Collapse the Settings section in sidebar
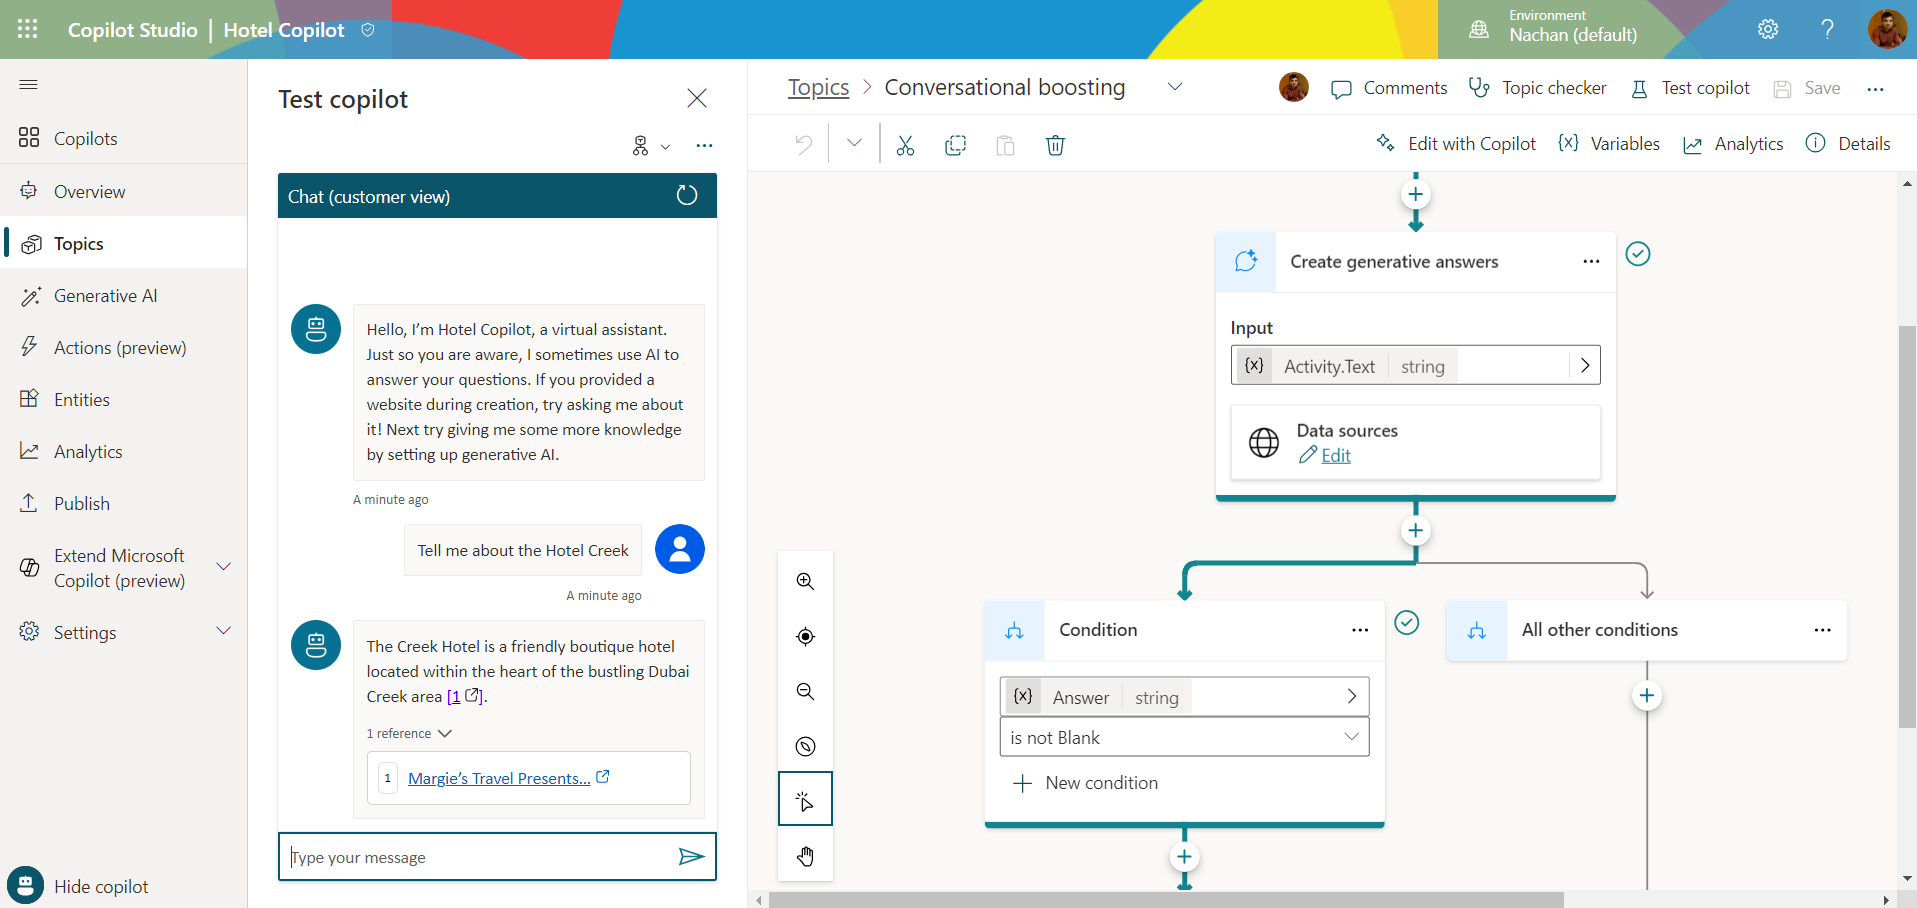Screen dimensions: 1917x908 (224, 630)
